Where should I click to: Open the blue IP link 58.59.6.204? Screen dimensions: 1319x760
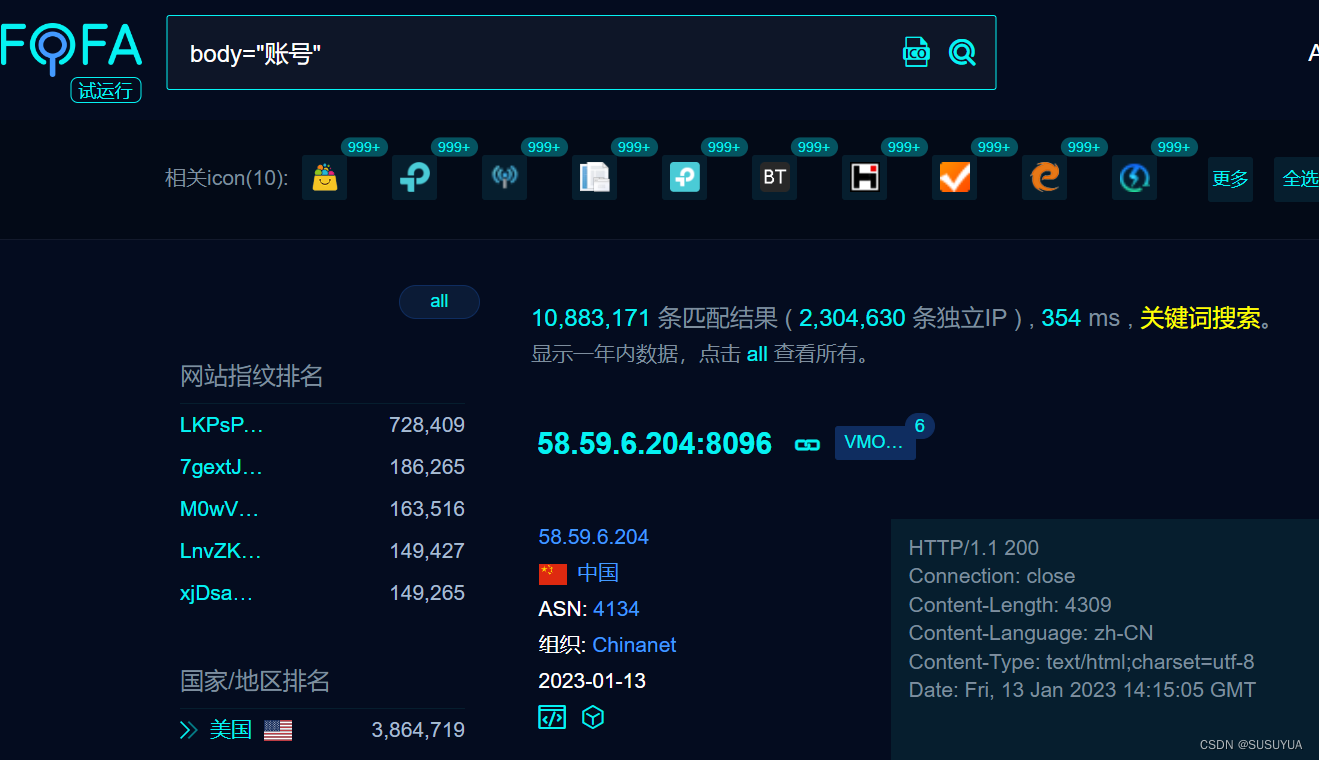pyautogui.click(x=594, y=537)
